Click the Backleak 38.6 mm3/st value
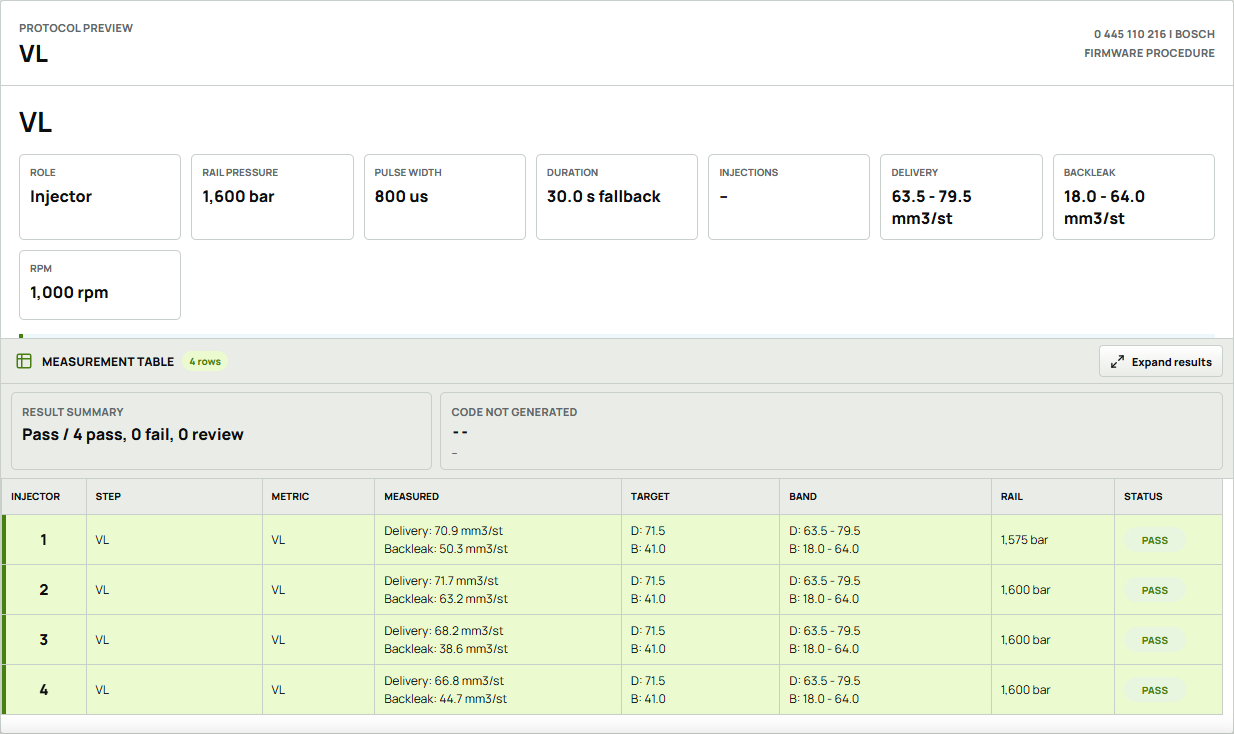1234x734 pixels. (x=446, y=649)
